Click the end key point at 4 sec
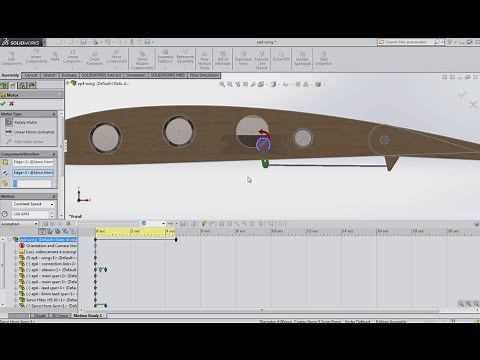This screenshot has width=480, height=360. pyautogui.click(x=176, y=239)
